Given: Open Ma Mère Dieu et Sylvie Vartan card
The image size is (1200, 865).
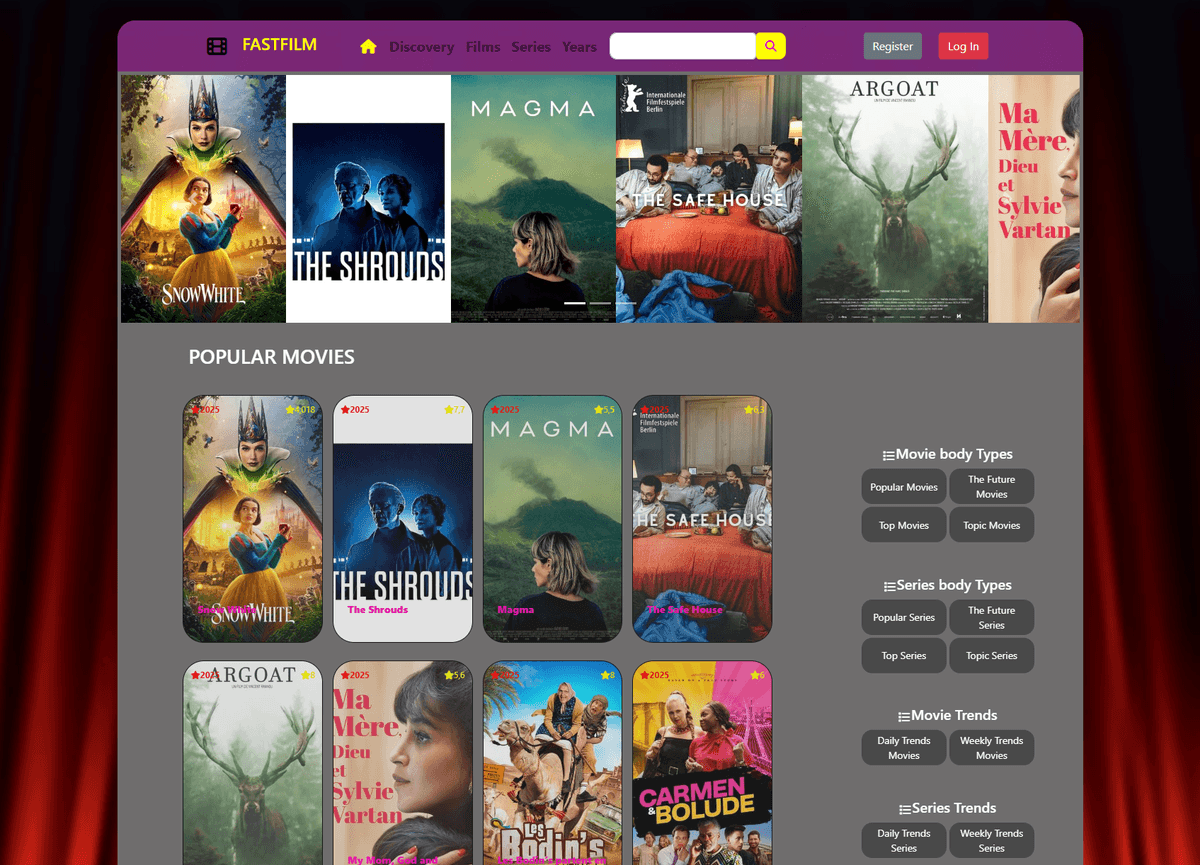Looking at the screenshot, I should pos(403,762).
